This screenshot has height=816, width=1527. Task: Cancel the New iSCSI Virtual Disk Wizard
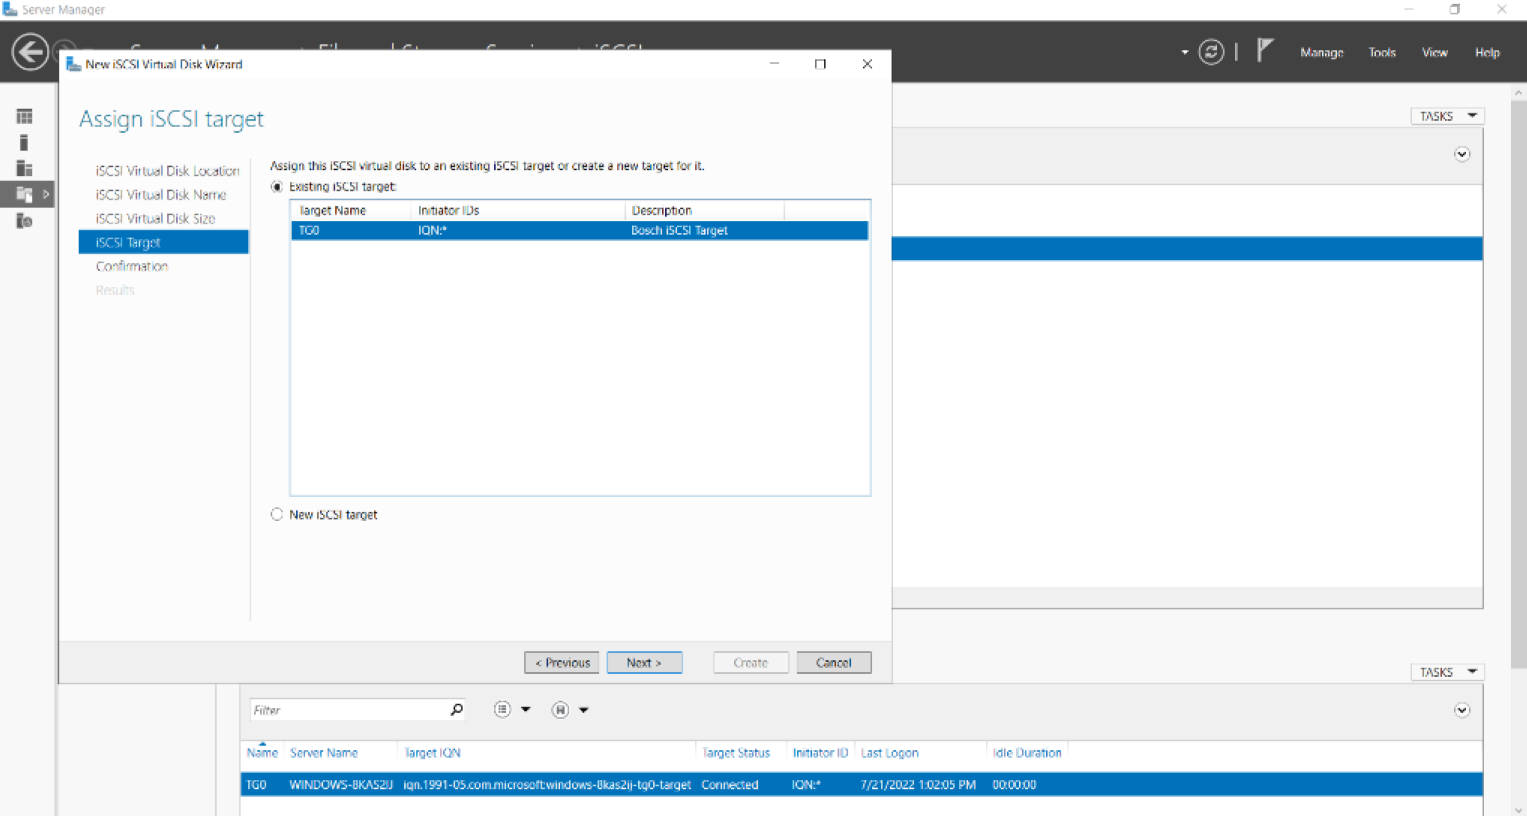tap(834, 663)
